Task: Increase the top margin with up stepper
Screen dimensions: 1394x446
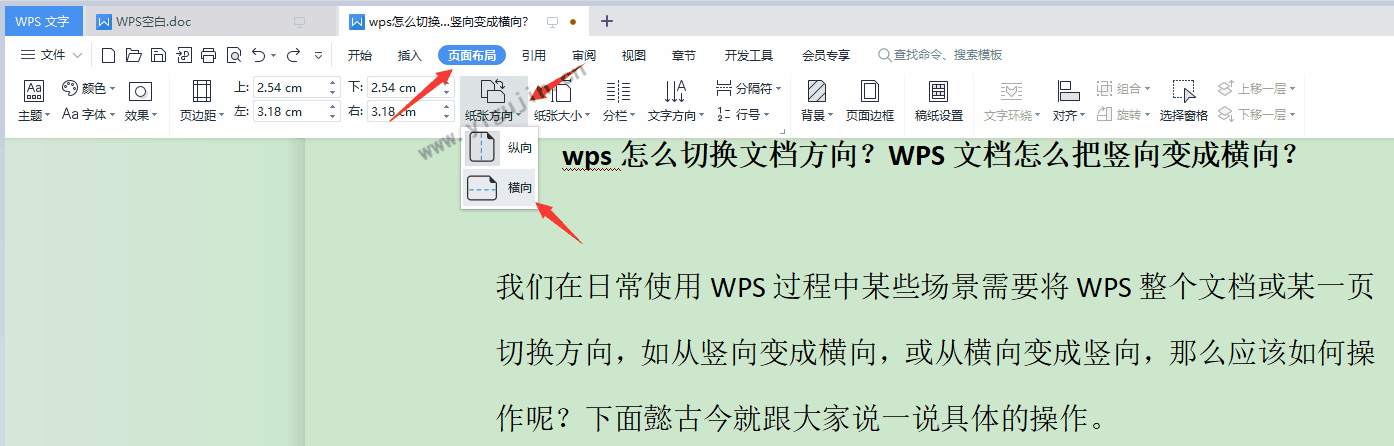Action: 333,84
